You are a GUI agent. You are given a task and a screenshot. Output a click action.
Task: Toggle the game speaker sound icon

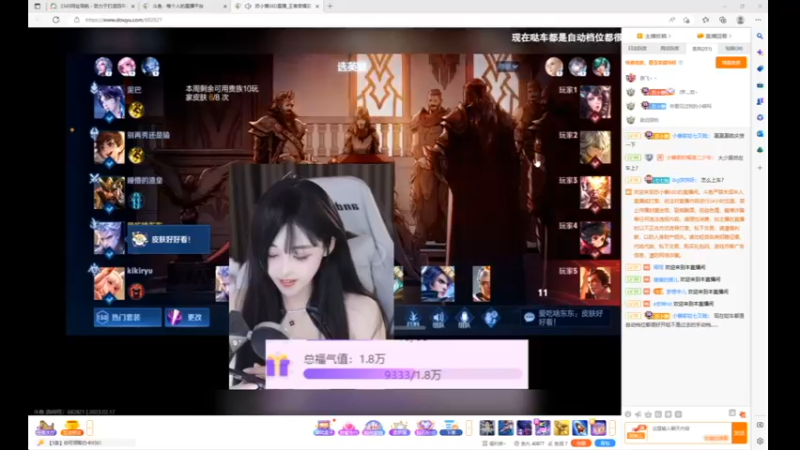click(438, 318)
